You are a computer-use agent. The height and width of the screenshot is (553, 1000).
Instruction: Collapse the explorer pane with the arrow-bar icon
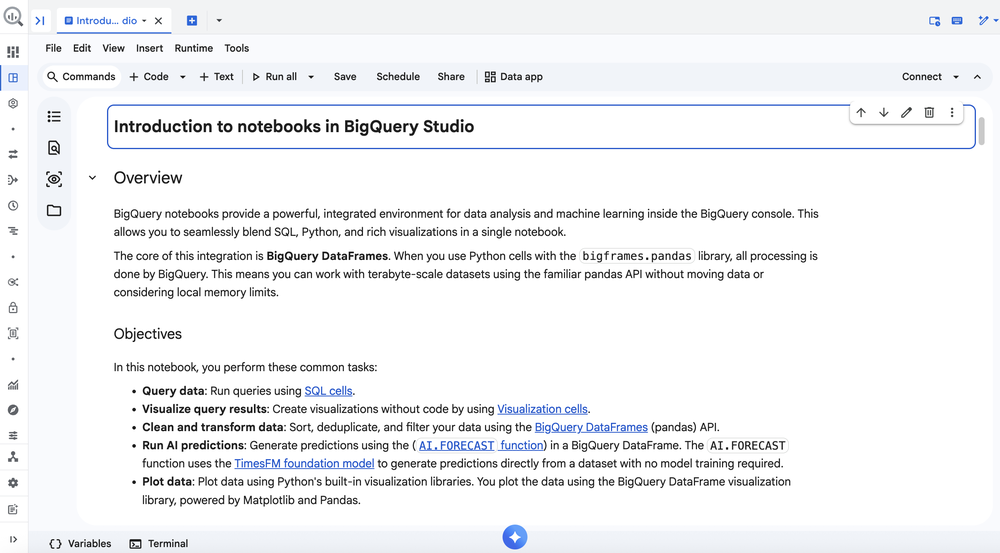click(x=40, y=20)
